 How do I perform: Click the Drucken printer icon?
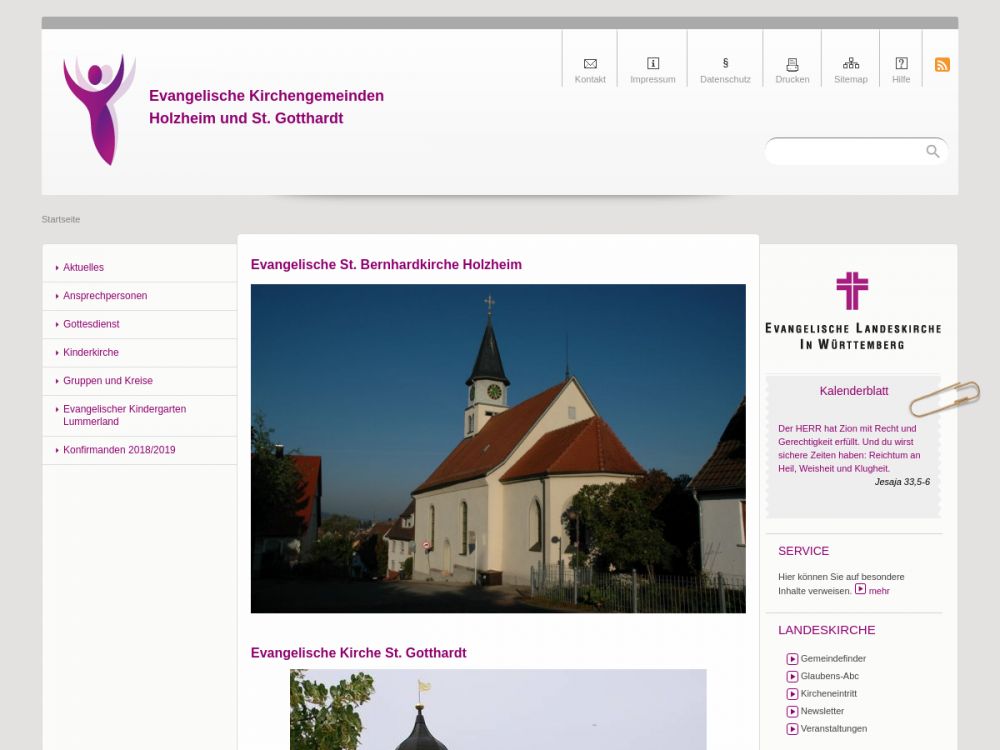pos(792,64)
